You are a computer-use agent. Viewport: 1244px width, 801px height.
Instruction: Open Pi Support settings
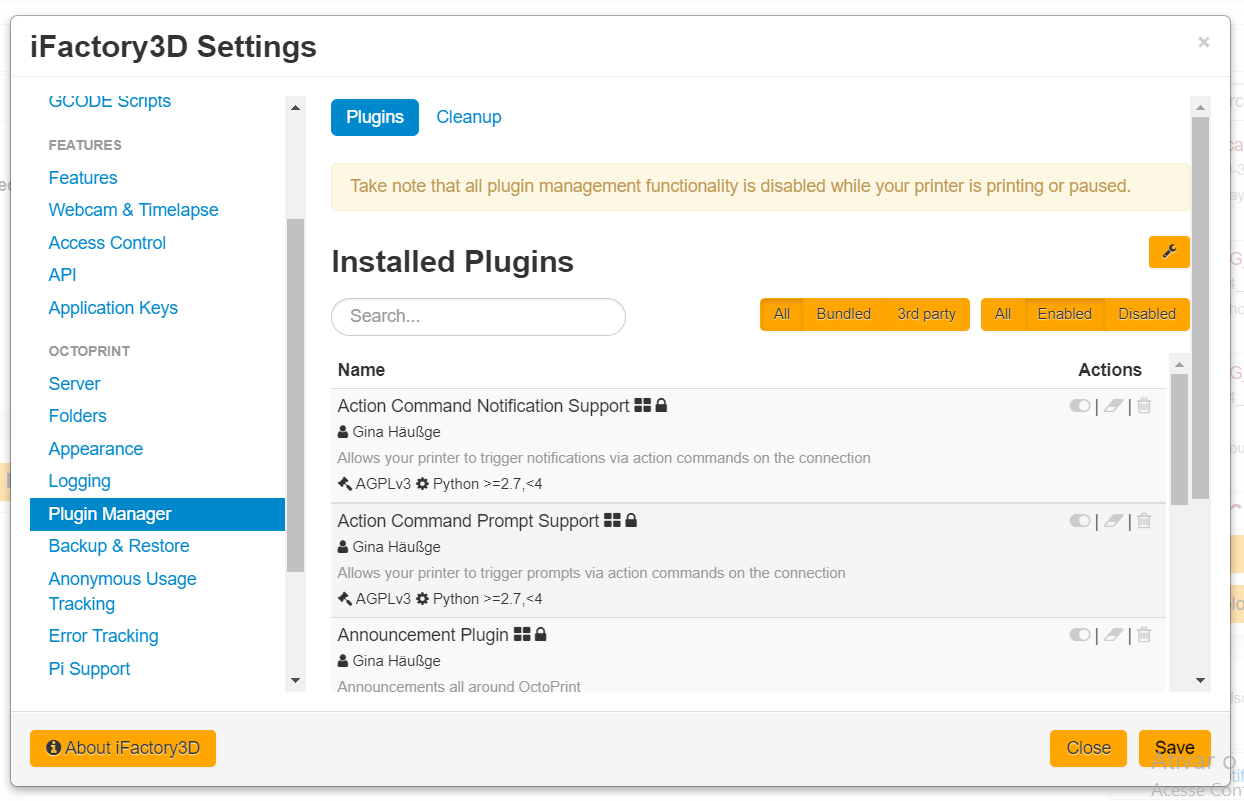tap(89, 669)
